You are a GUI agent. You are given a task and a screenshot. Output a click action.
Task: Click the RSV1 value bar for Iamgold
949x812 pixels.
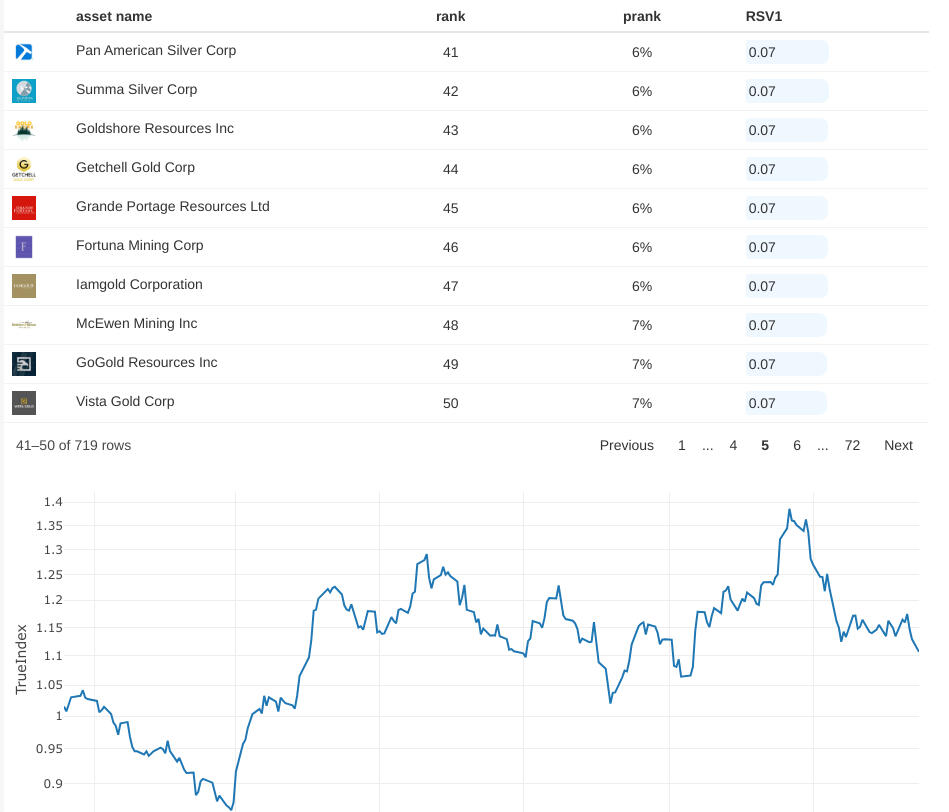(x=786, y=286)
